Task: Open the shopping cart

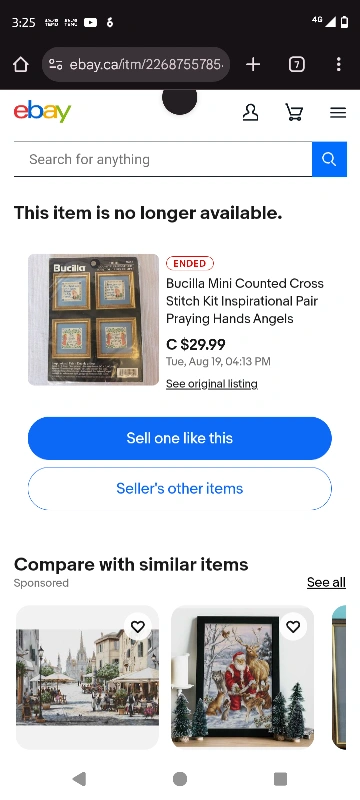Action: tap(294, 112)
